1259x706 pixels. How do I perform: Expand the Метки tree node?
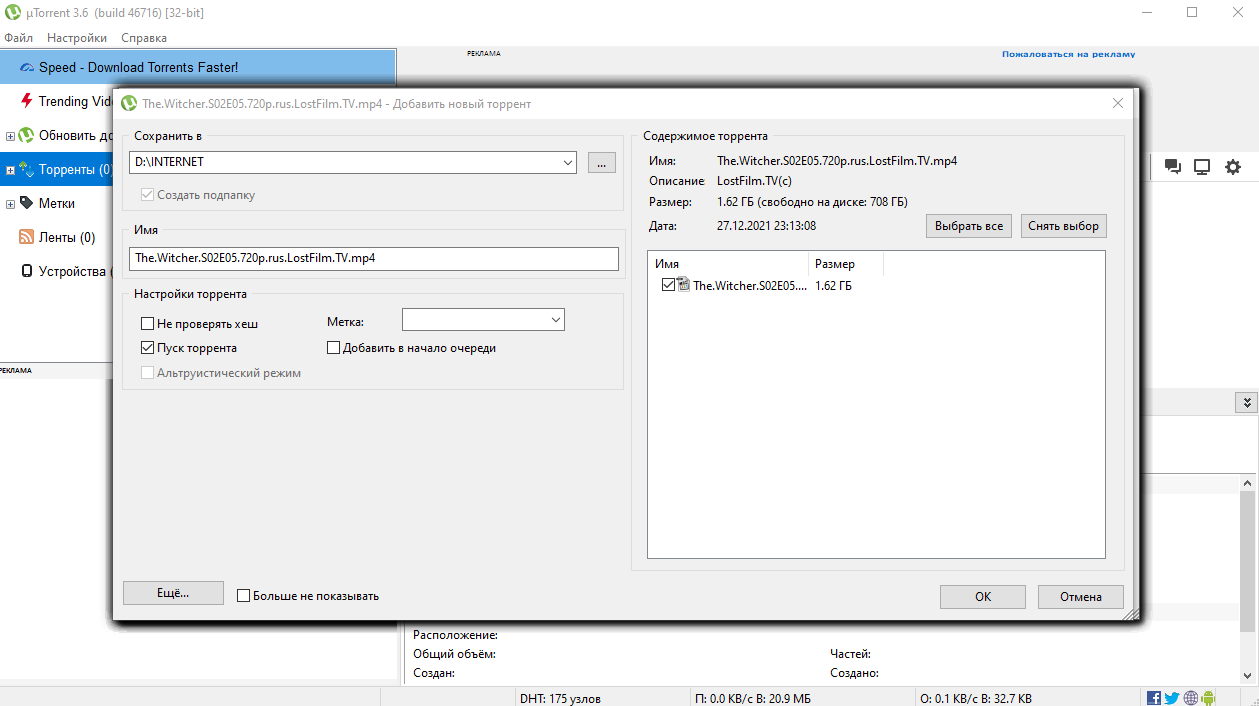[x=10, y=203]
